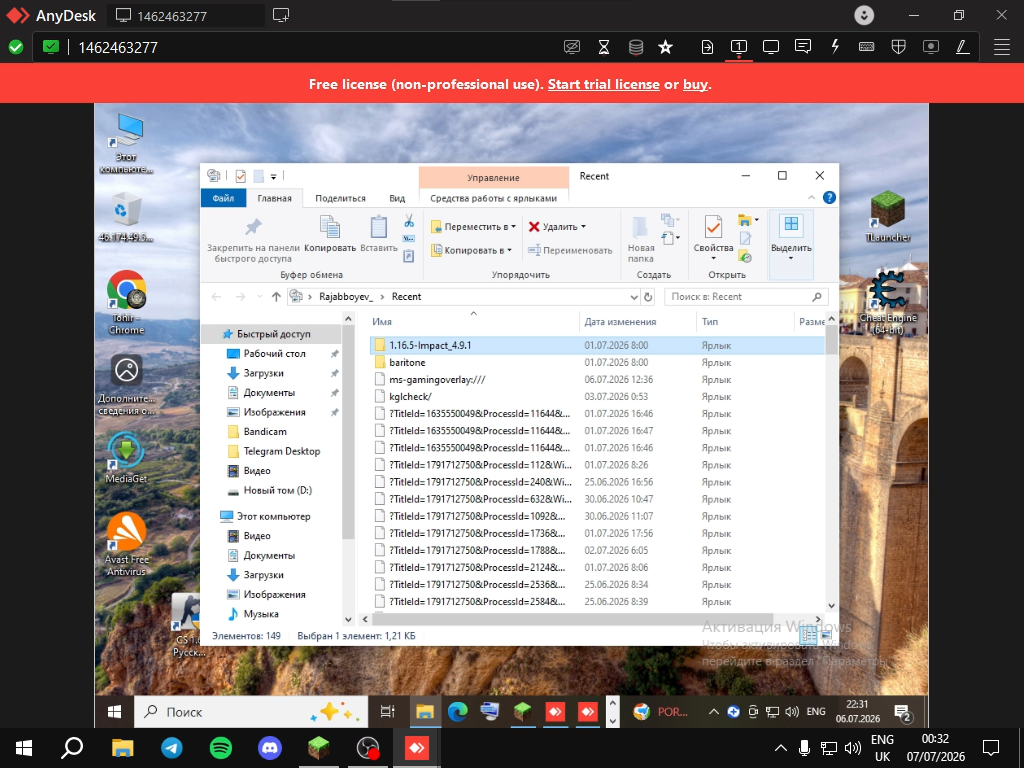
Task: Open quick access toolbar customize arrow
Action: click(x=274, y=176)
